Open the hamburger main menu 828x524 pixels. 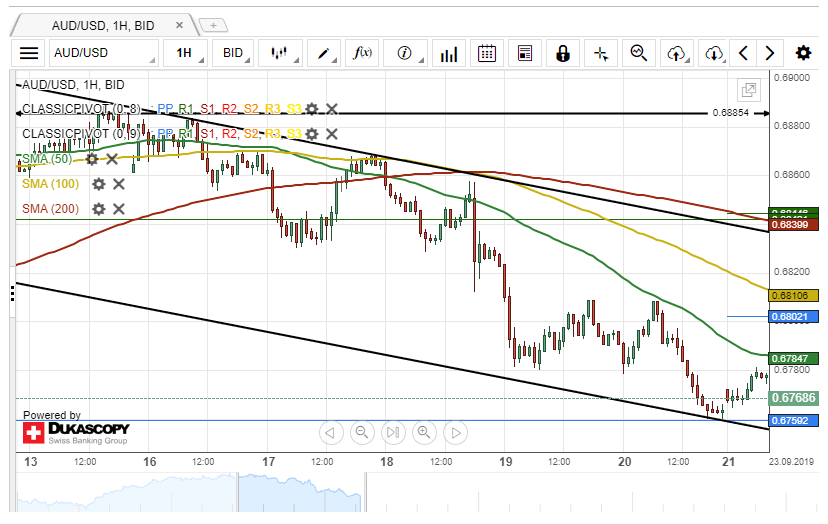click(x=29, y=53)
